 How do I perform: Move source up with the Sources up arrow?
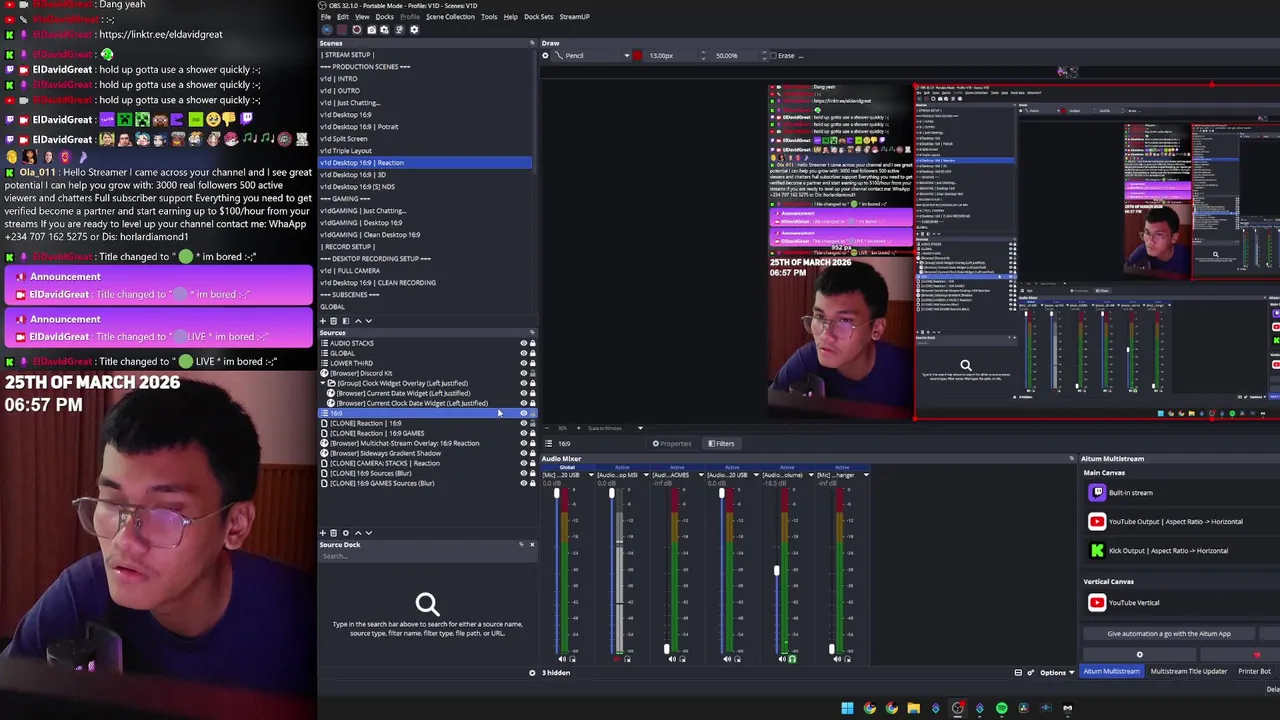pos(358,533)
